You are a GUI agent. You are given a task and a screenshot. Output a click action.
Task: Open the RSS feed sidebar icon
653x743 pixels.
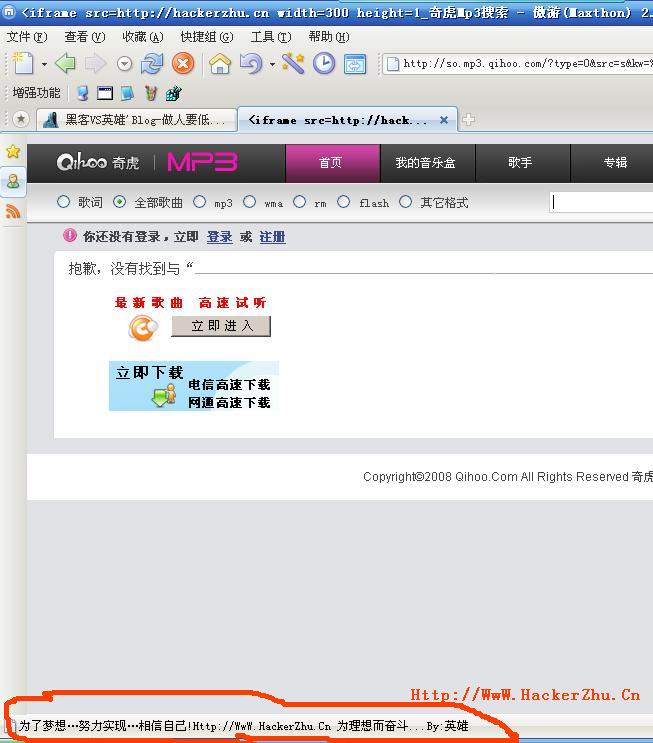13,211
